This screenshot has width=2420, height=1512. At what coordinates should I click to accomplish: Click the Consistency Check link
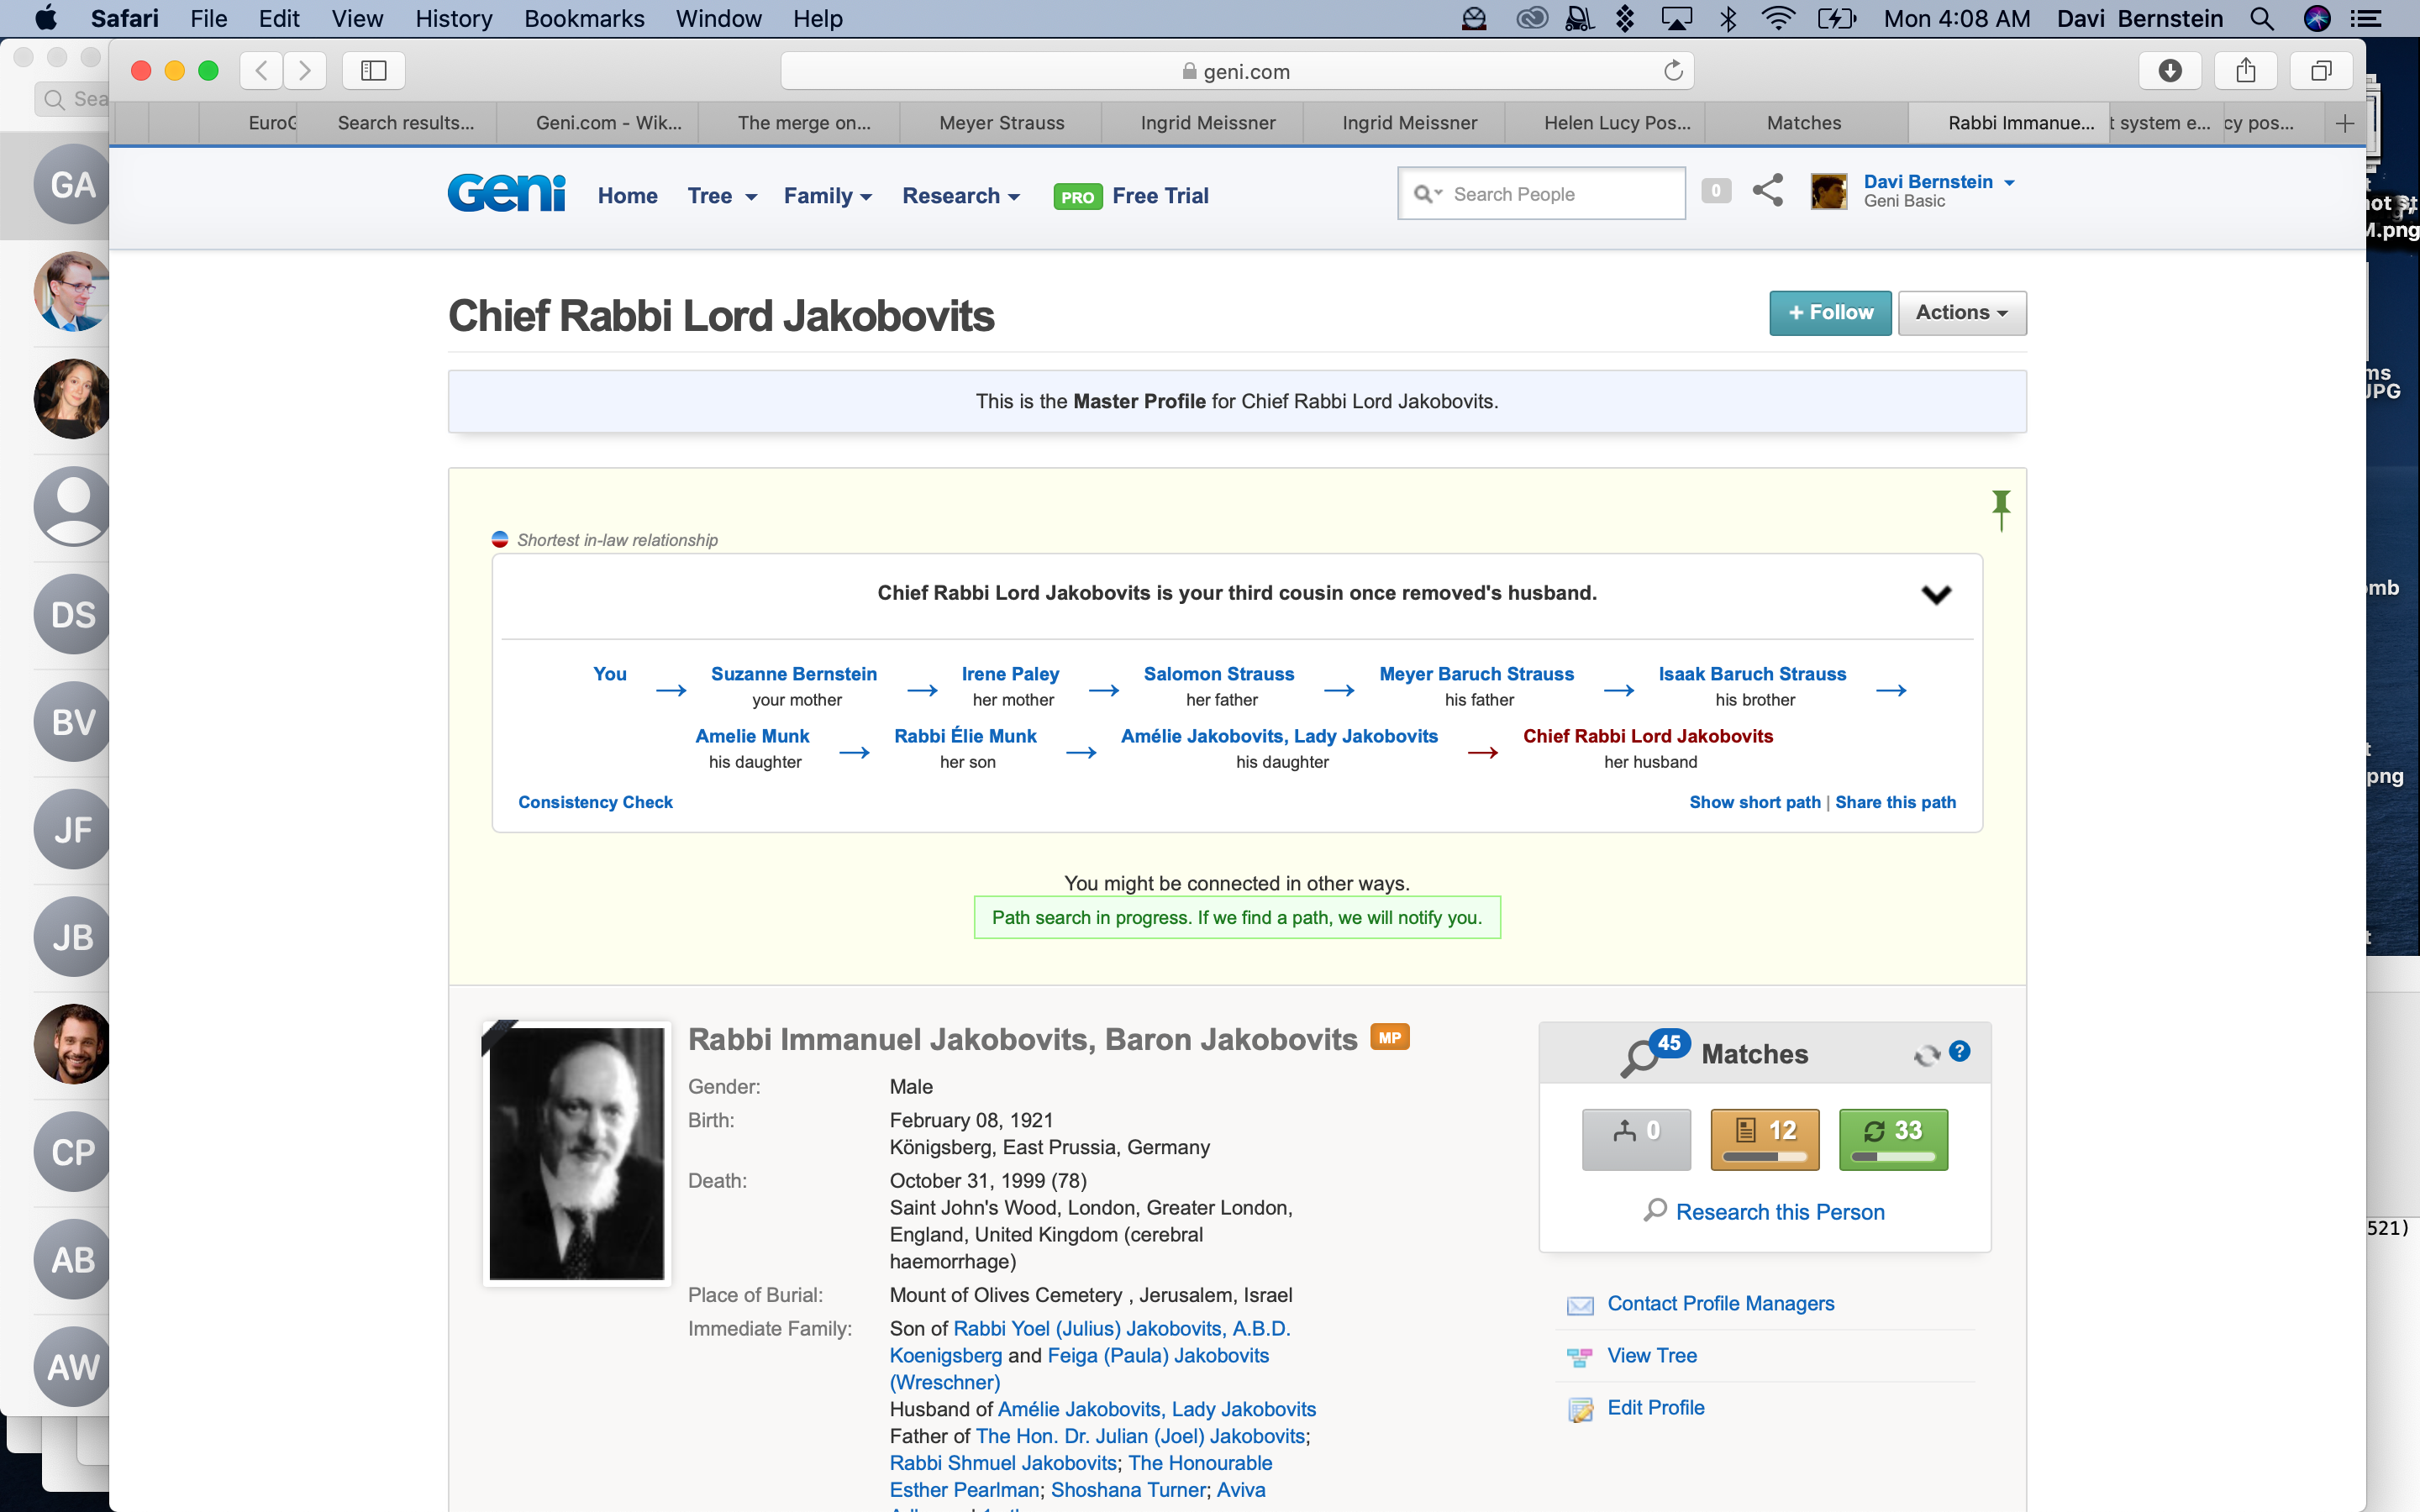[x=595, y=802]
